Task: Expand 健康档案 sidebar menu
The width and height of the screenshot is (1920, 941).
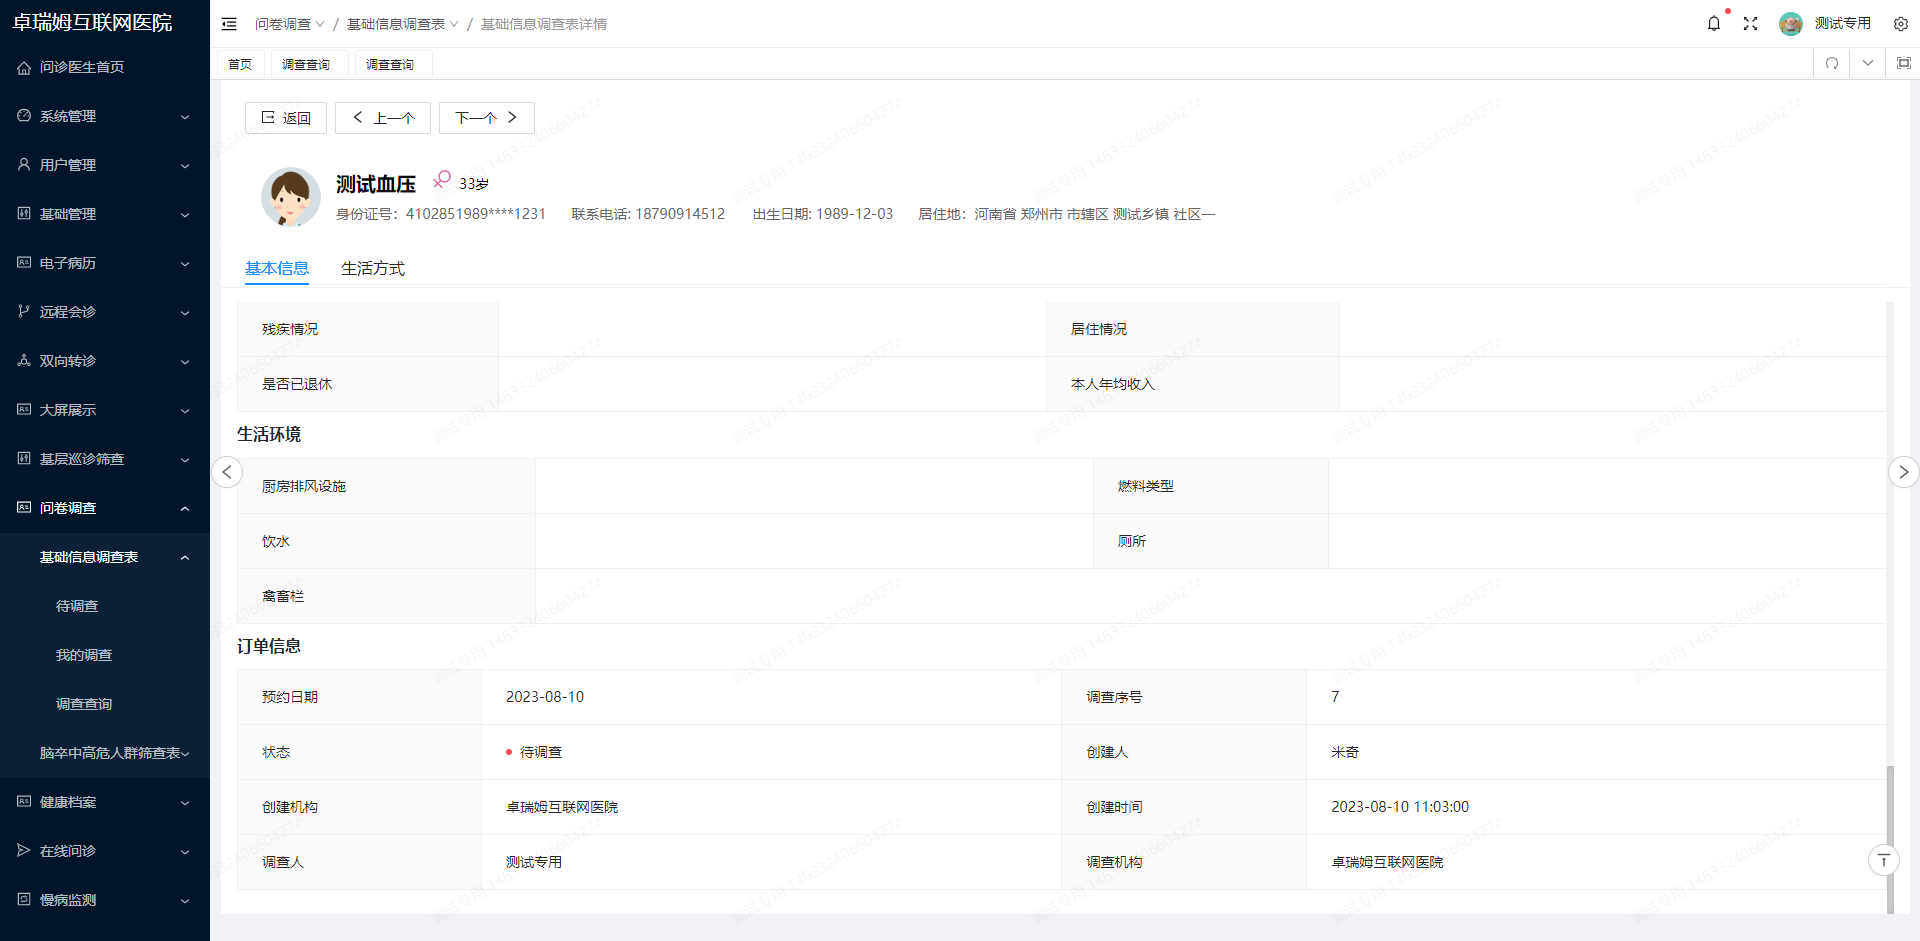Action: 105,802
